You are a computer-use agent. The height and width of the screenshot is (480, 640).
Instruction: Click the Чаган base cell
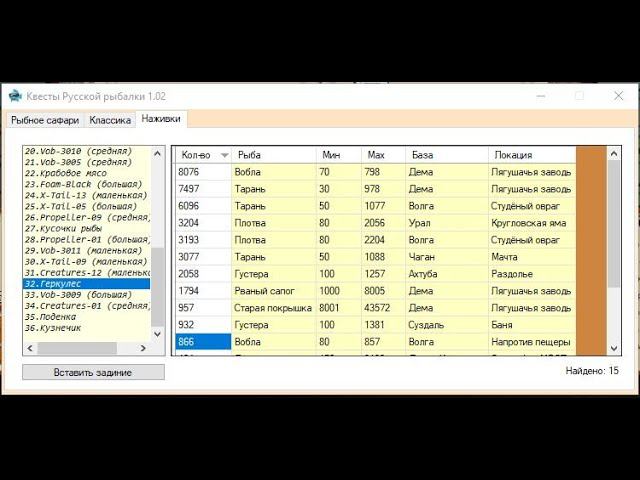447,257
